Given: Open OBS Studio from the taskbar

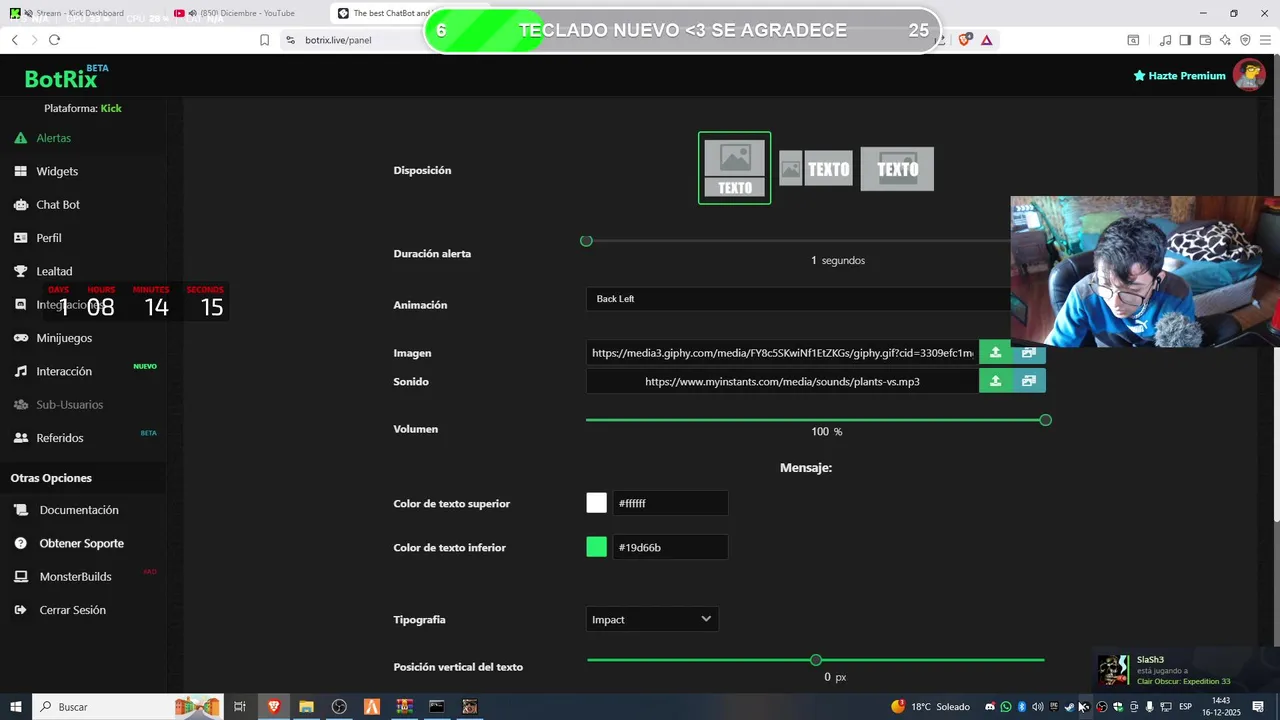Looking at the screenshot, I should click(x=339, y=707).
